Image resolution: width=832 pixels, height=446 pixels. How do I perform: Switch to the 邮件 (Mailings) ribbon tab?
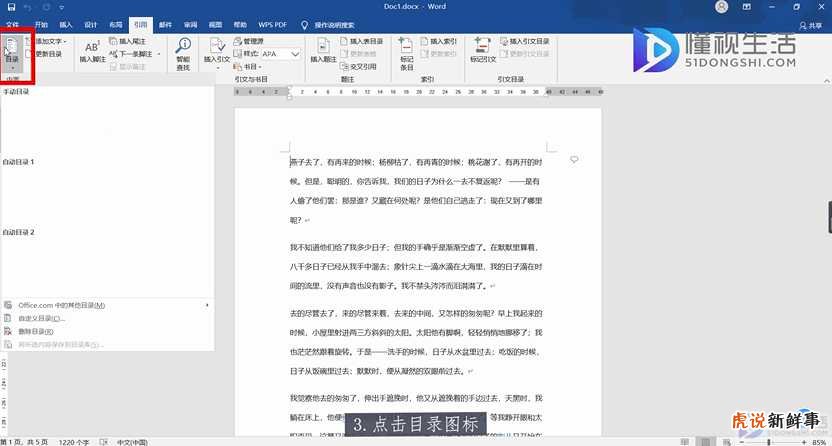click(x=166, y=25)
